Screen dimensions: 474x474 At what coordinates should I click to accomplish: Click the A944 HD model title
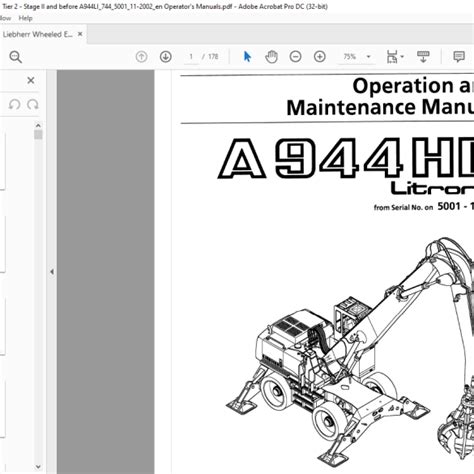346,158
